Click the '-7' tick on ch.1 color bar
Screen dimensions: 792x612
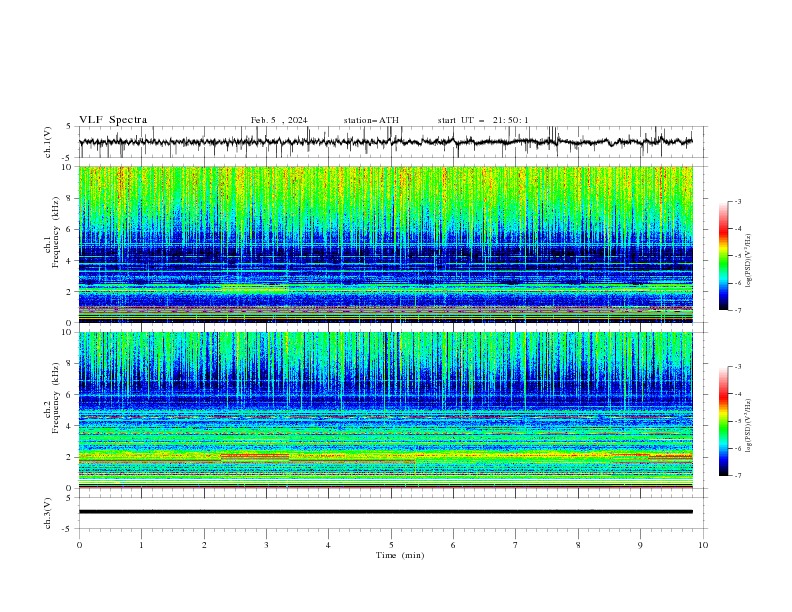coord(738,311)
